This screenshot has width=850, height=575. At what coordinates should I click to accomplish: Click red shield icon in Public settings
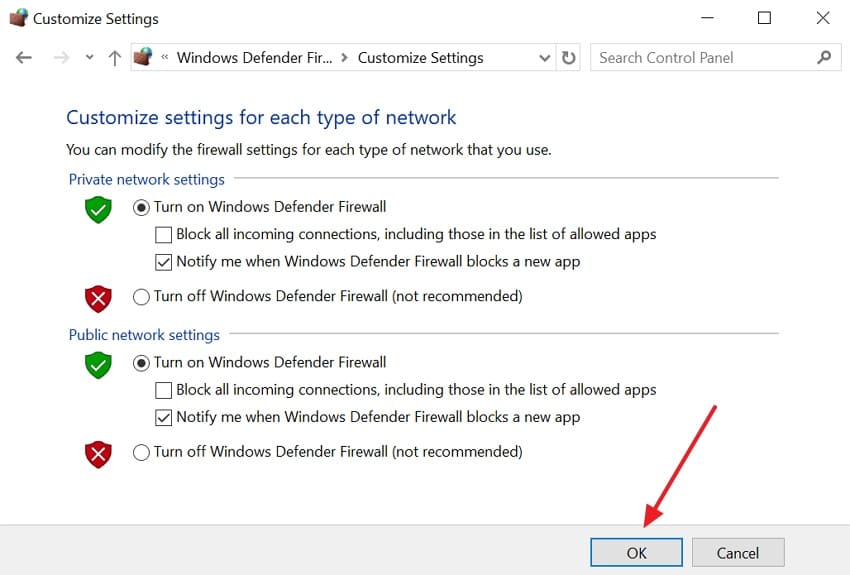tap(98, 454)
